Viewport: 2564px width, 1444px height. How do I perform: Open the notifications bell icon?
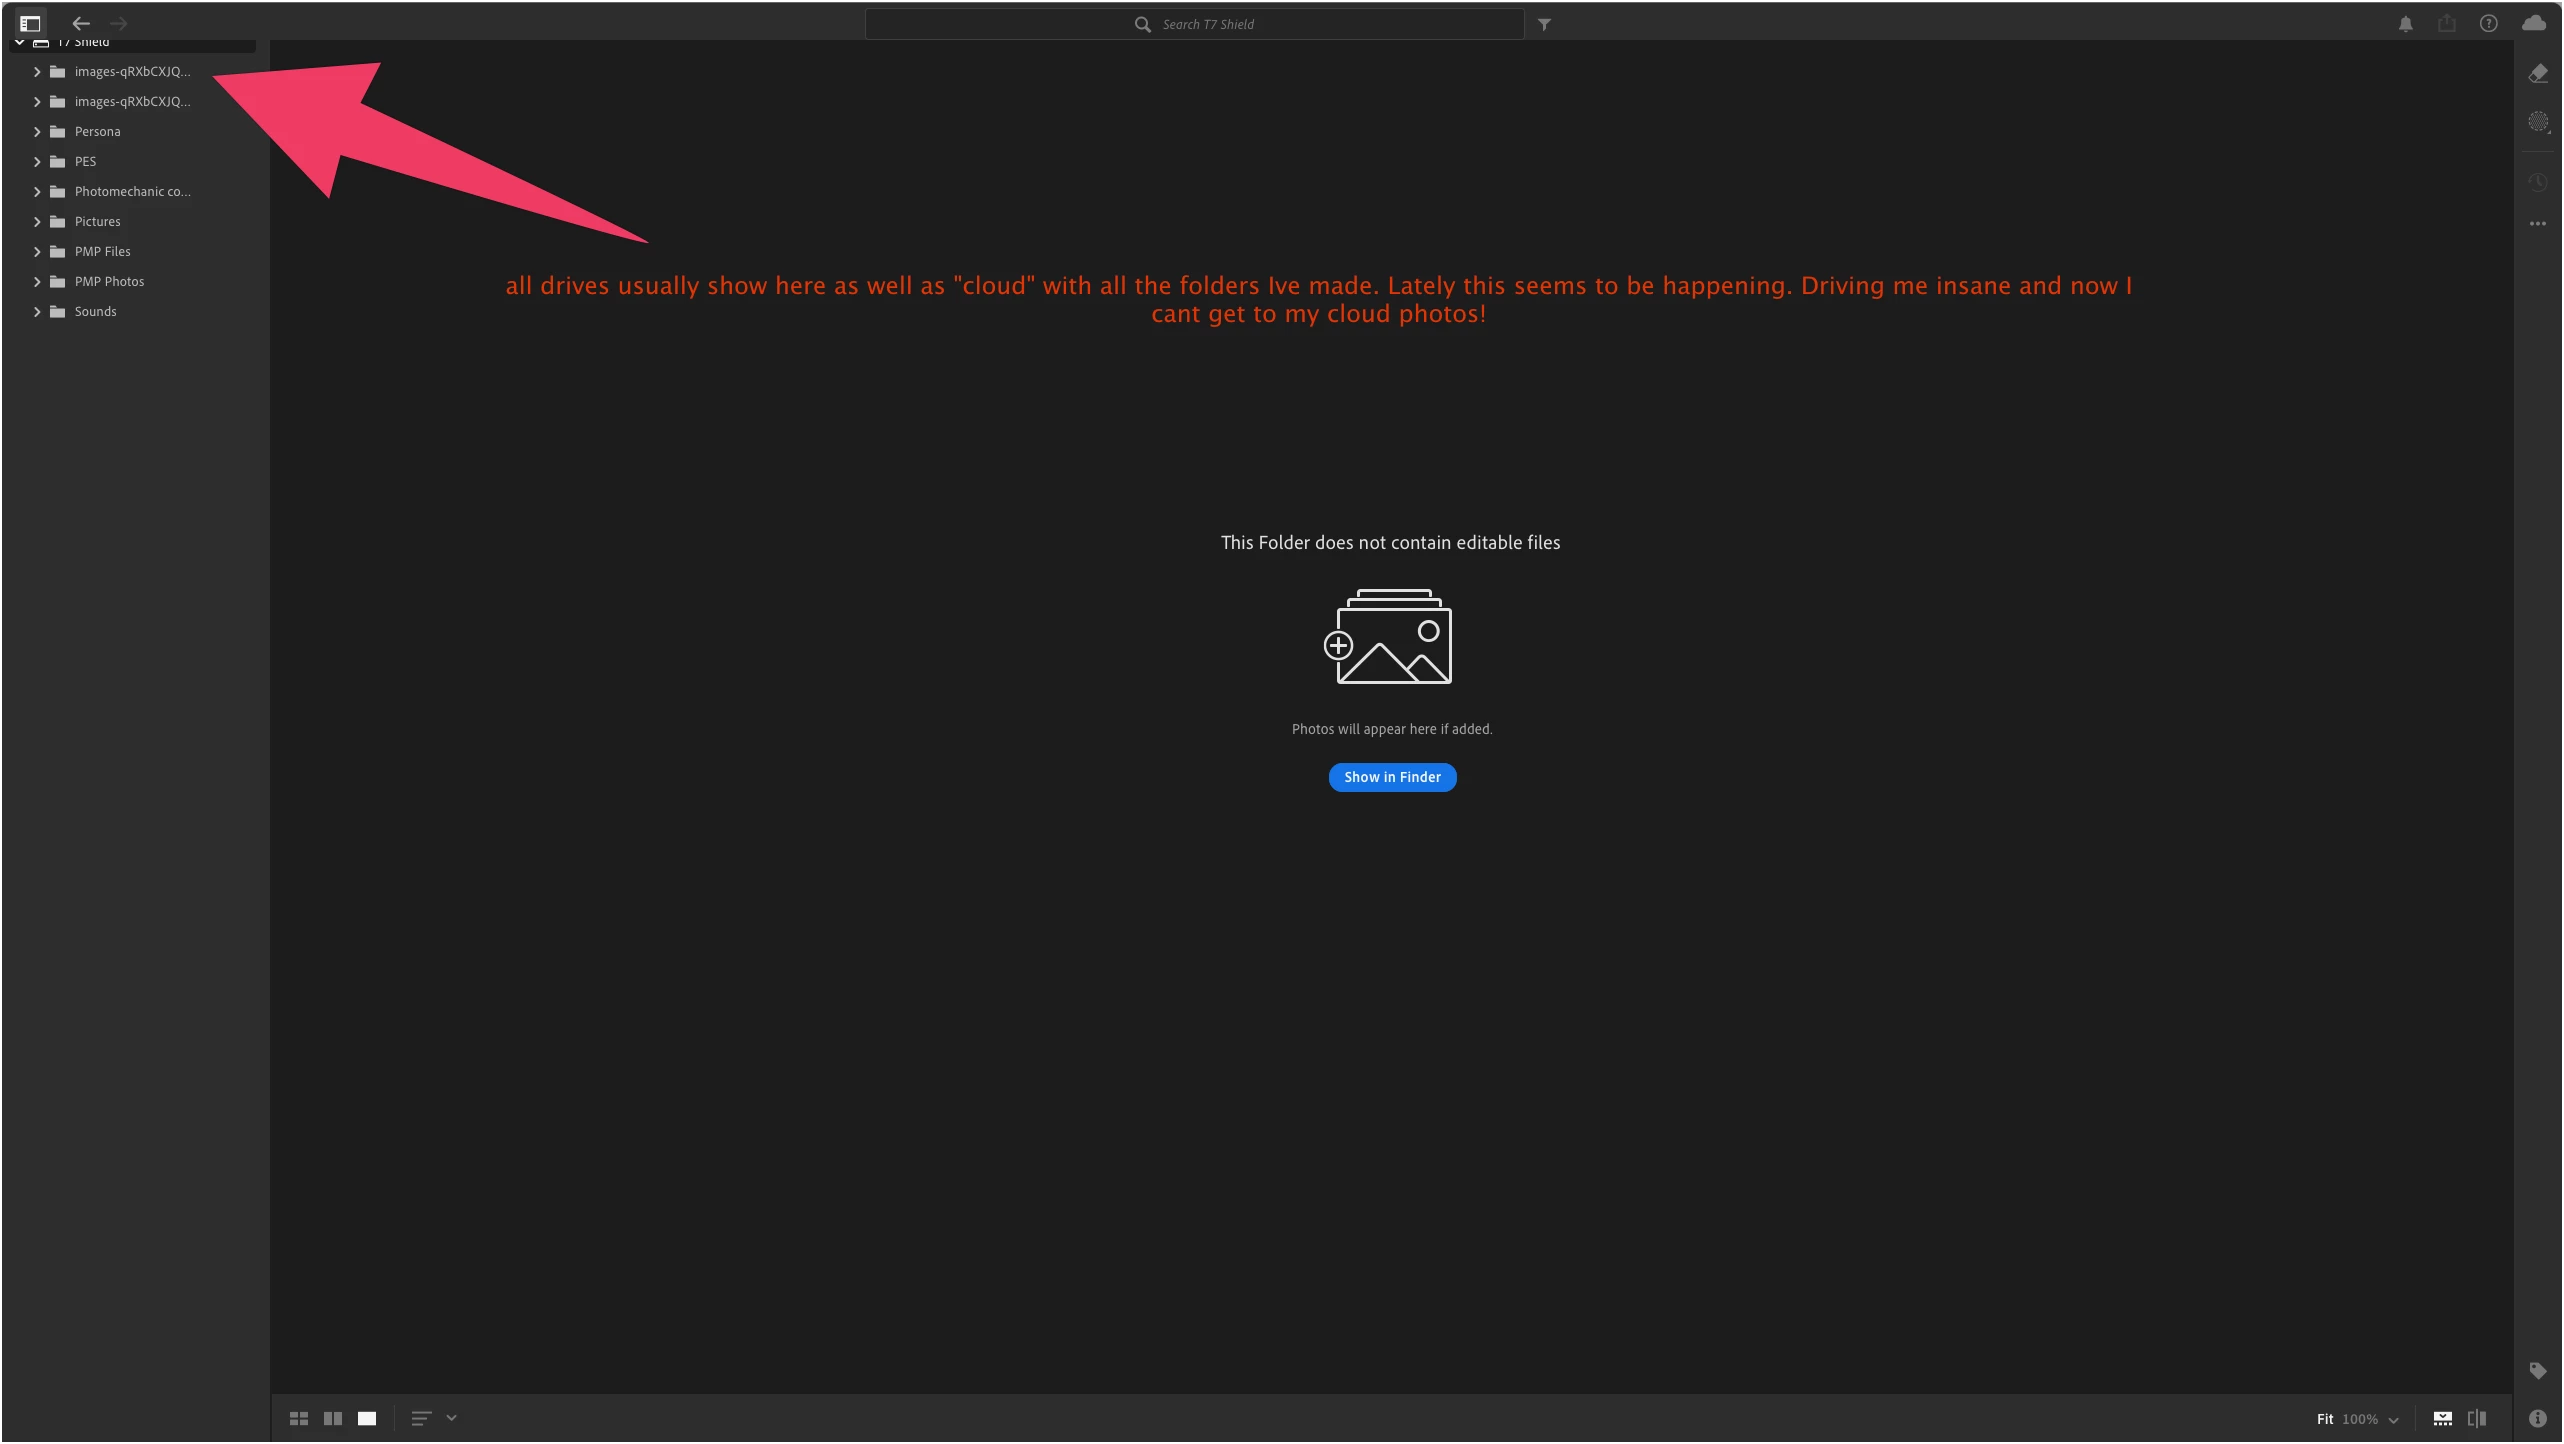2405,24
